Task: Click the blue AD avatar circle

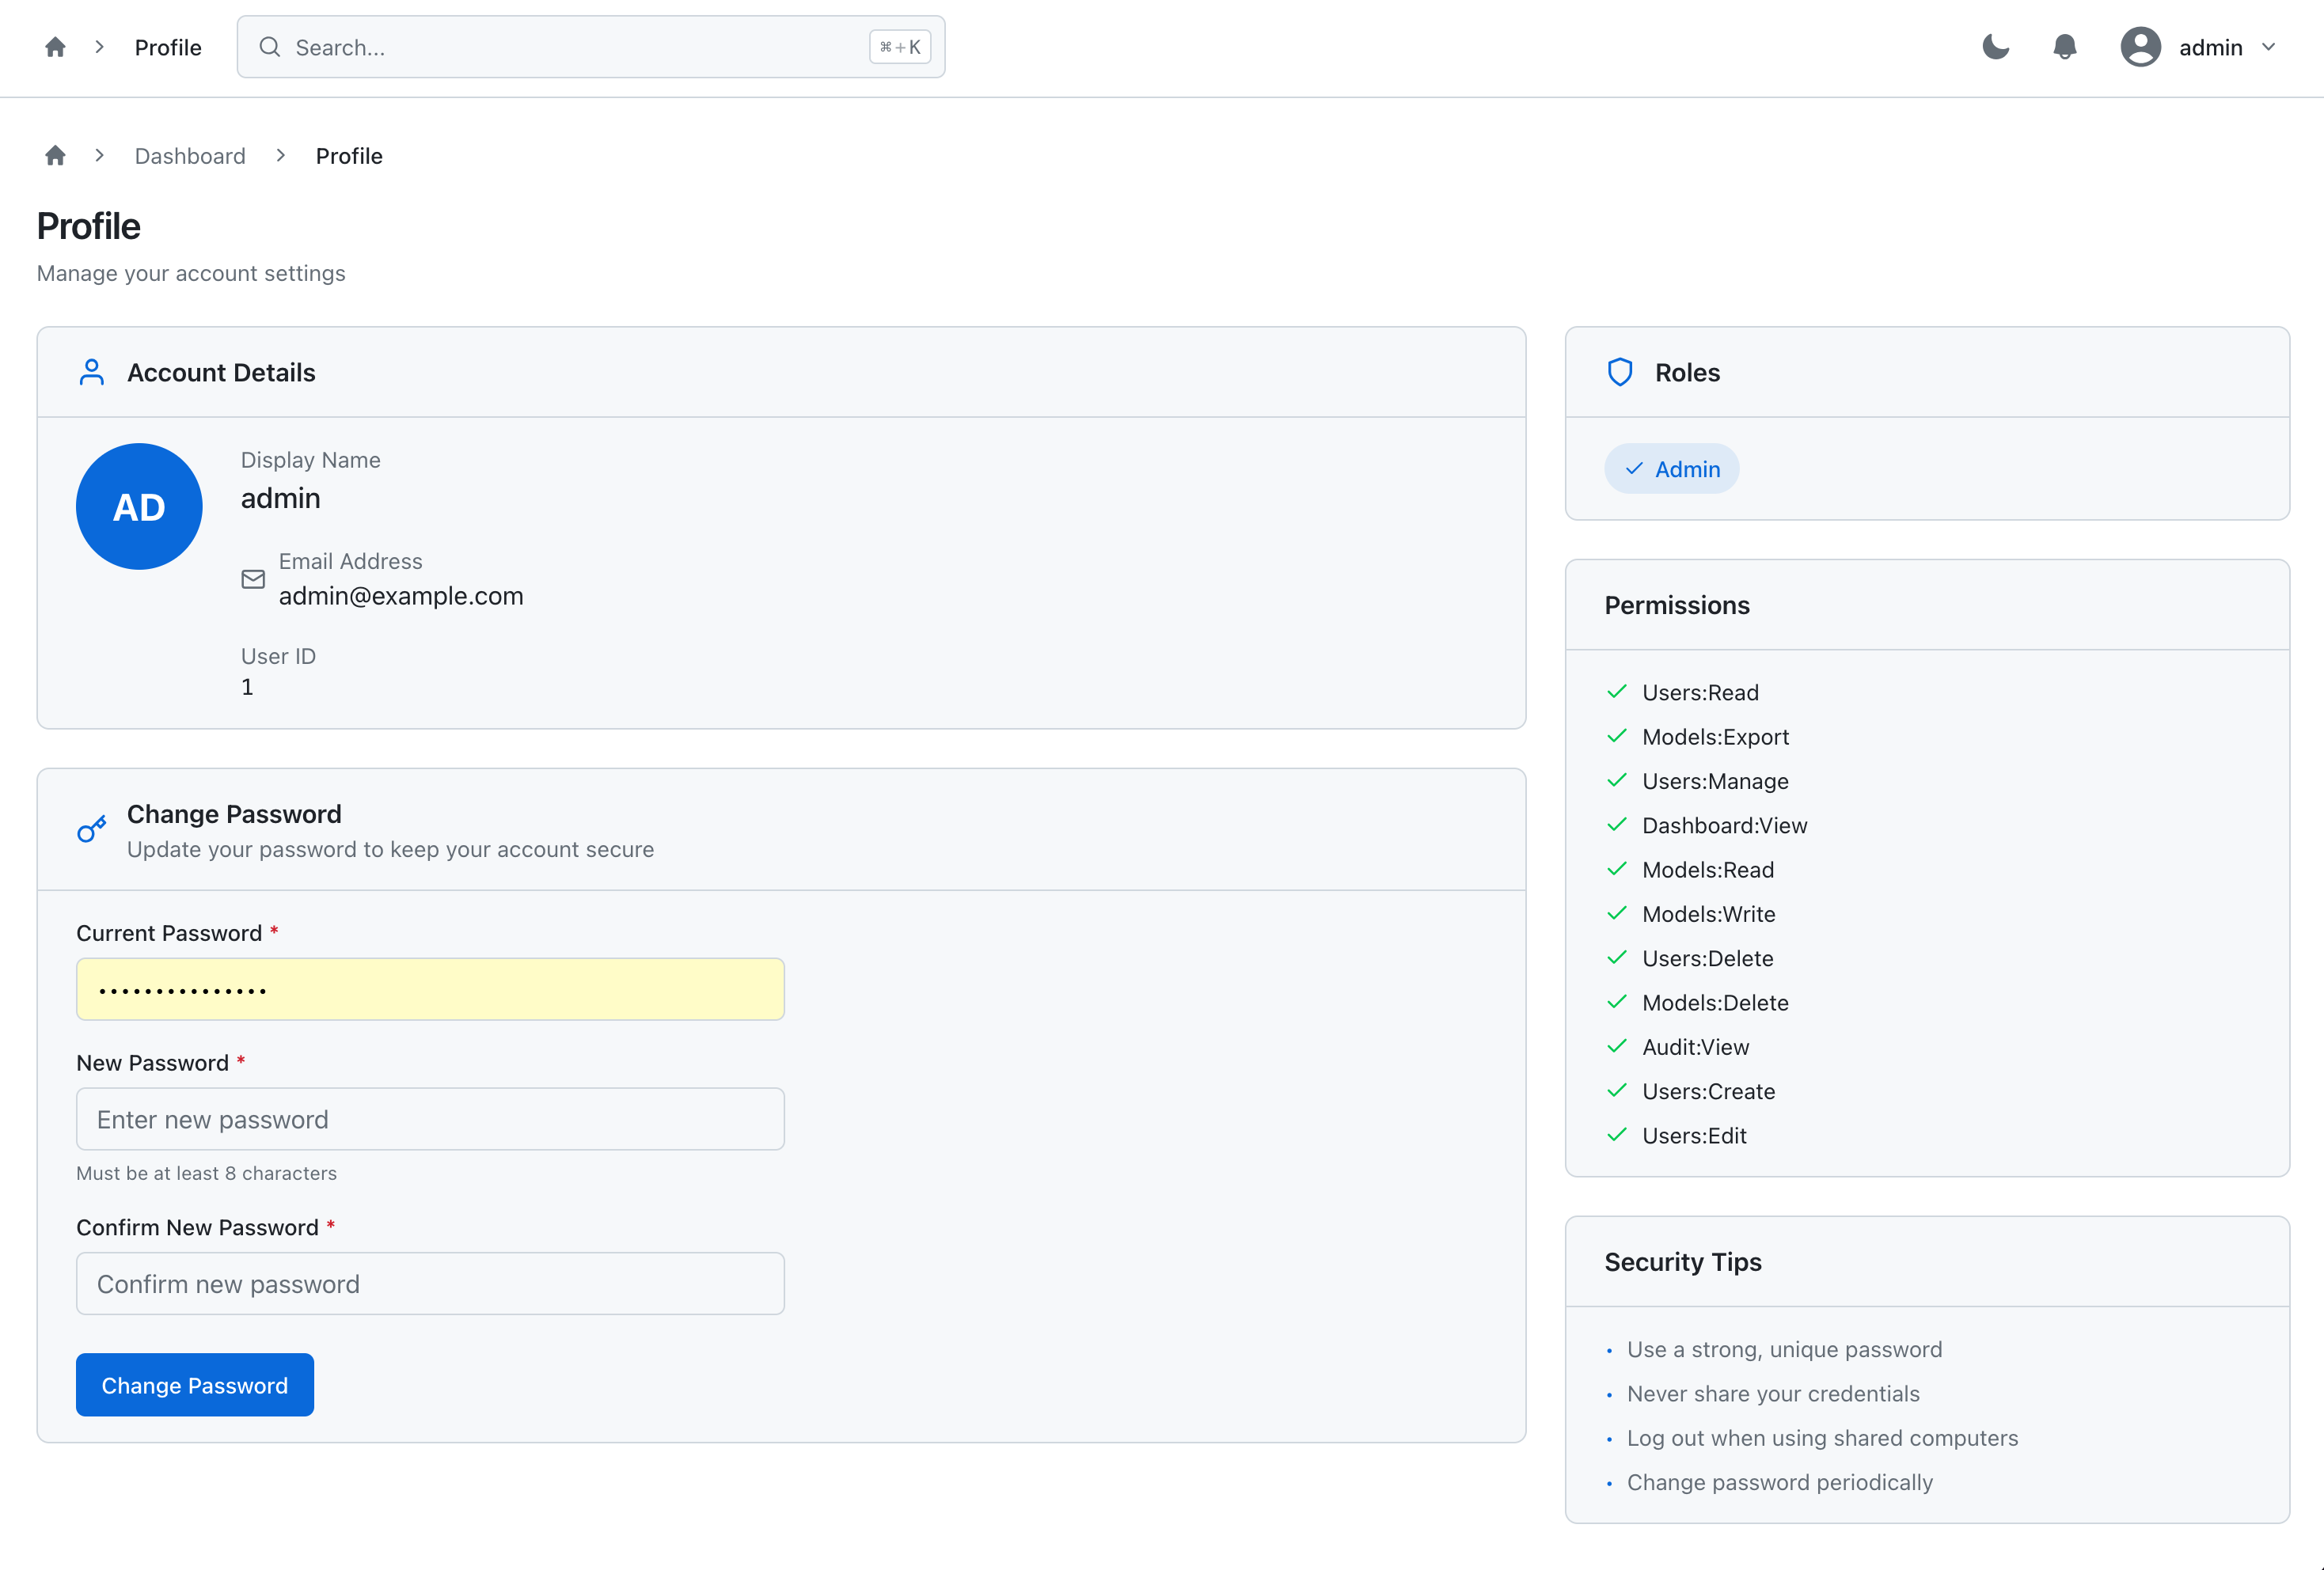Action: coord(139,507)
